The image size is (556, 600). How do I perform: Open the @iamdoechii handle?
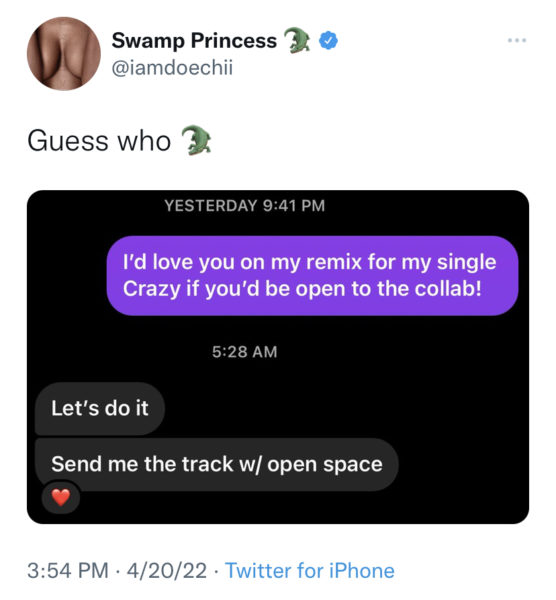point(172,68)
